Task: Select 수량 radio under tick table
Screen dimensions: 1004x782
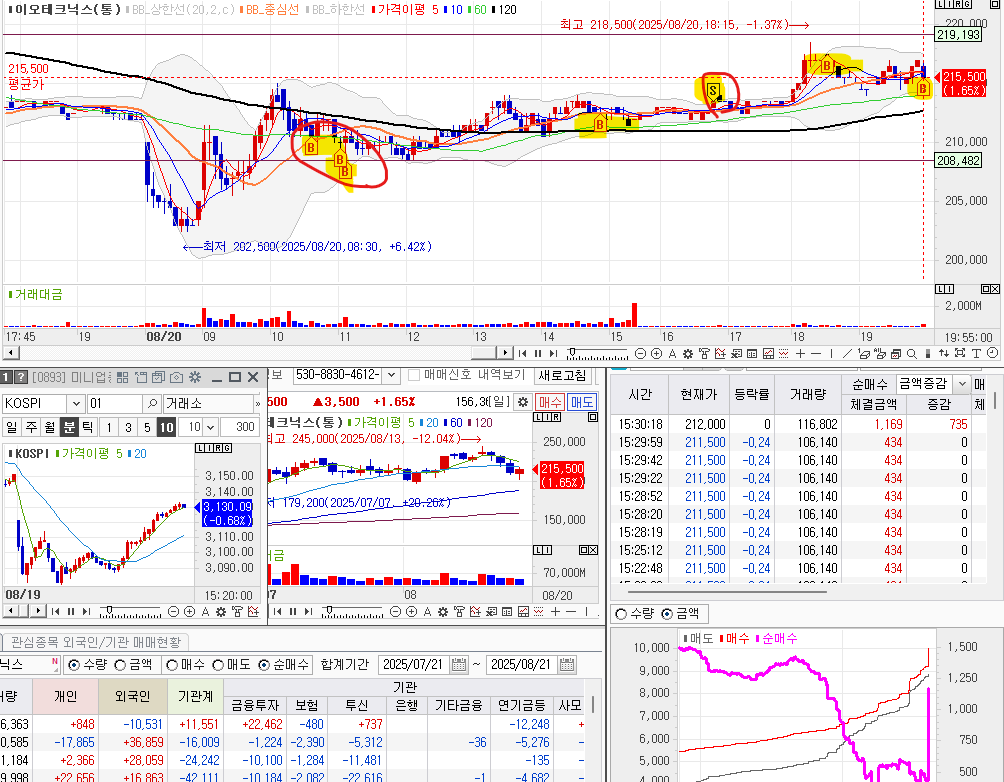Action: [620, 614]
